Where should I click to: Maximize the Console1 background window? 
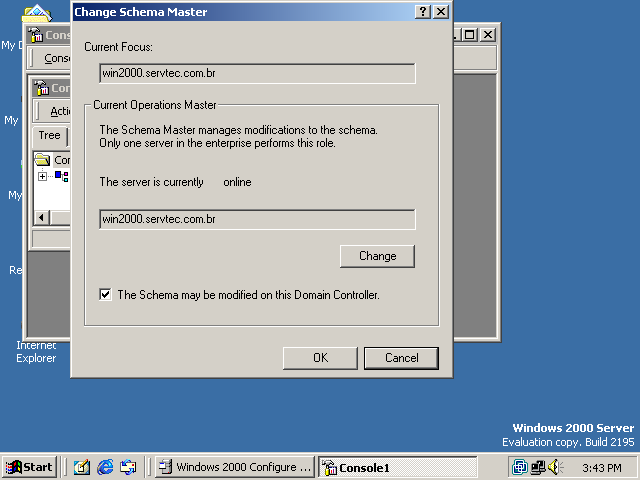(x=470, y=35)
